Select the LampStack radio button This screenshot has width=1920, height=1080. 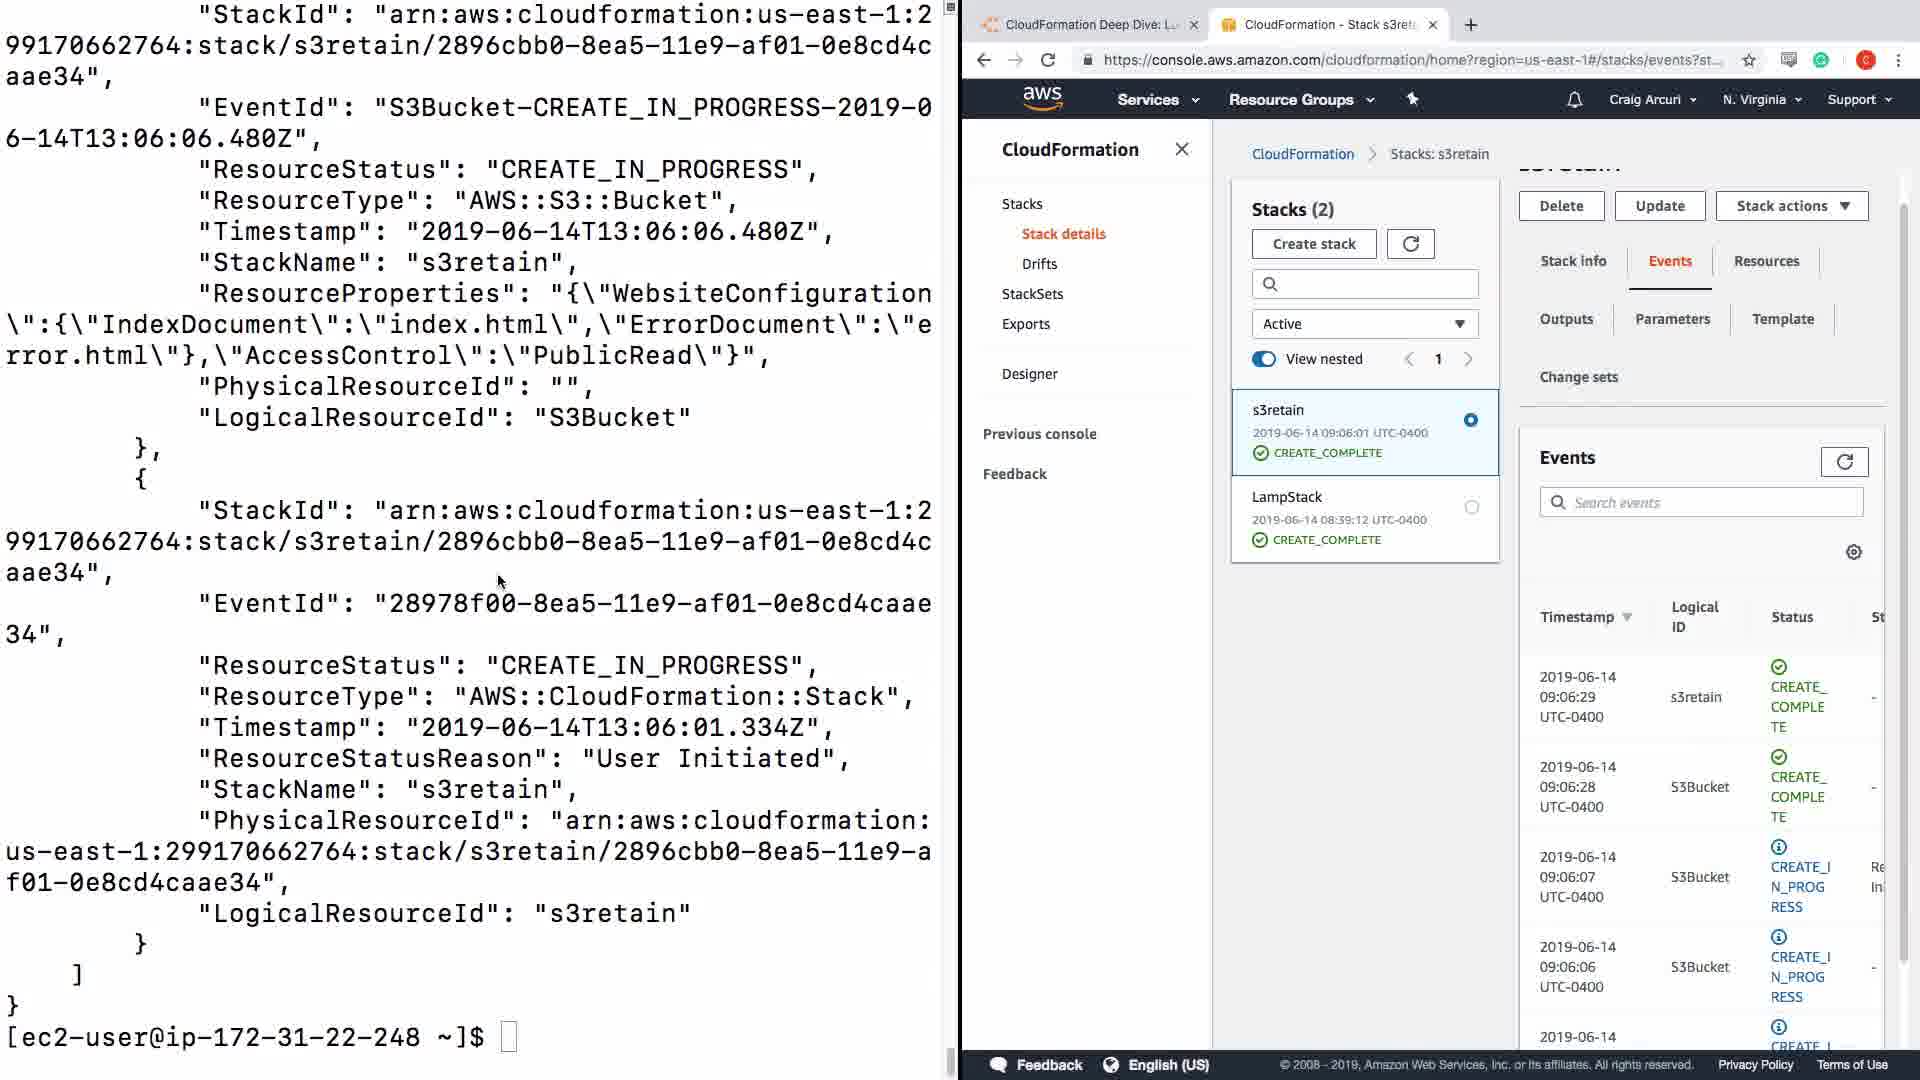(1471, 507)
